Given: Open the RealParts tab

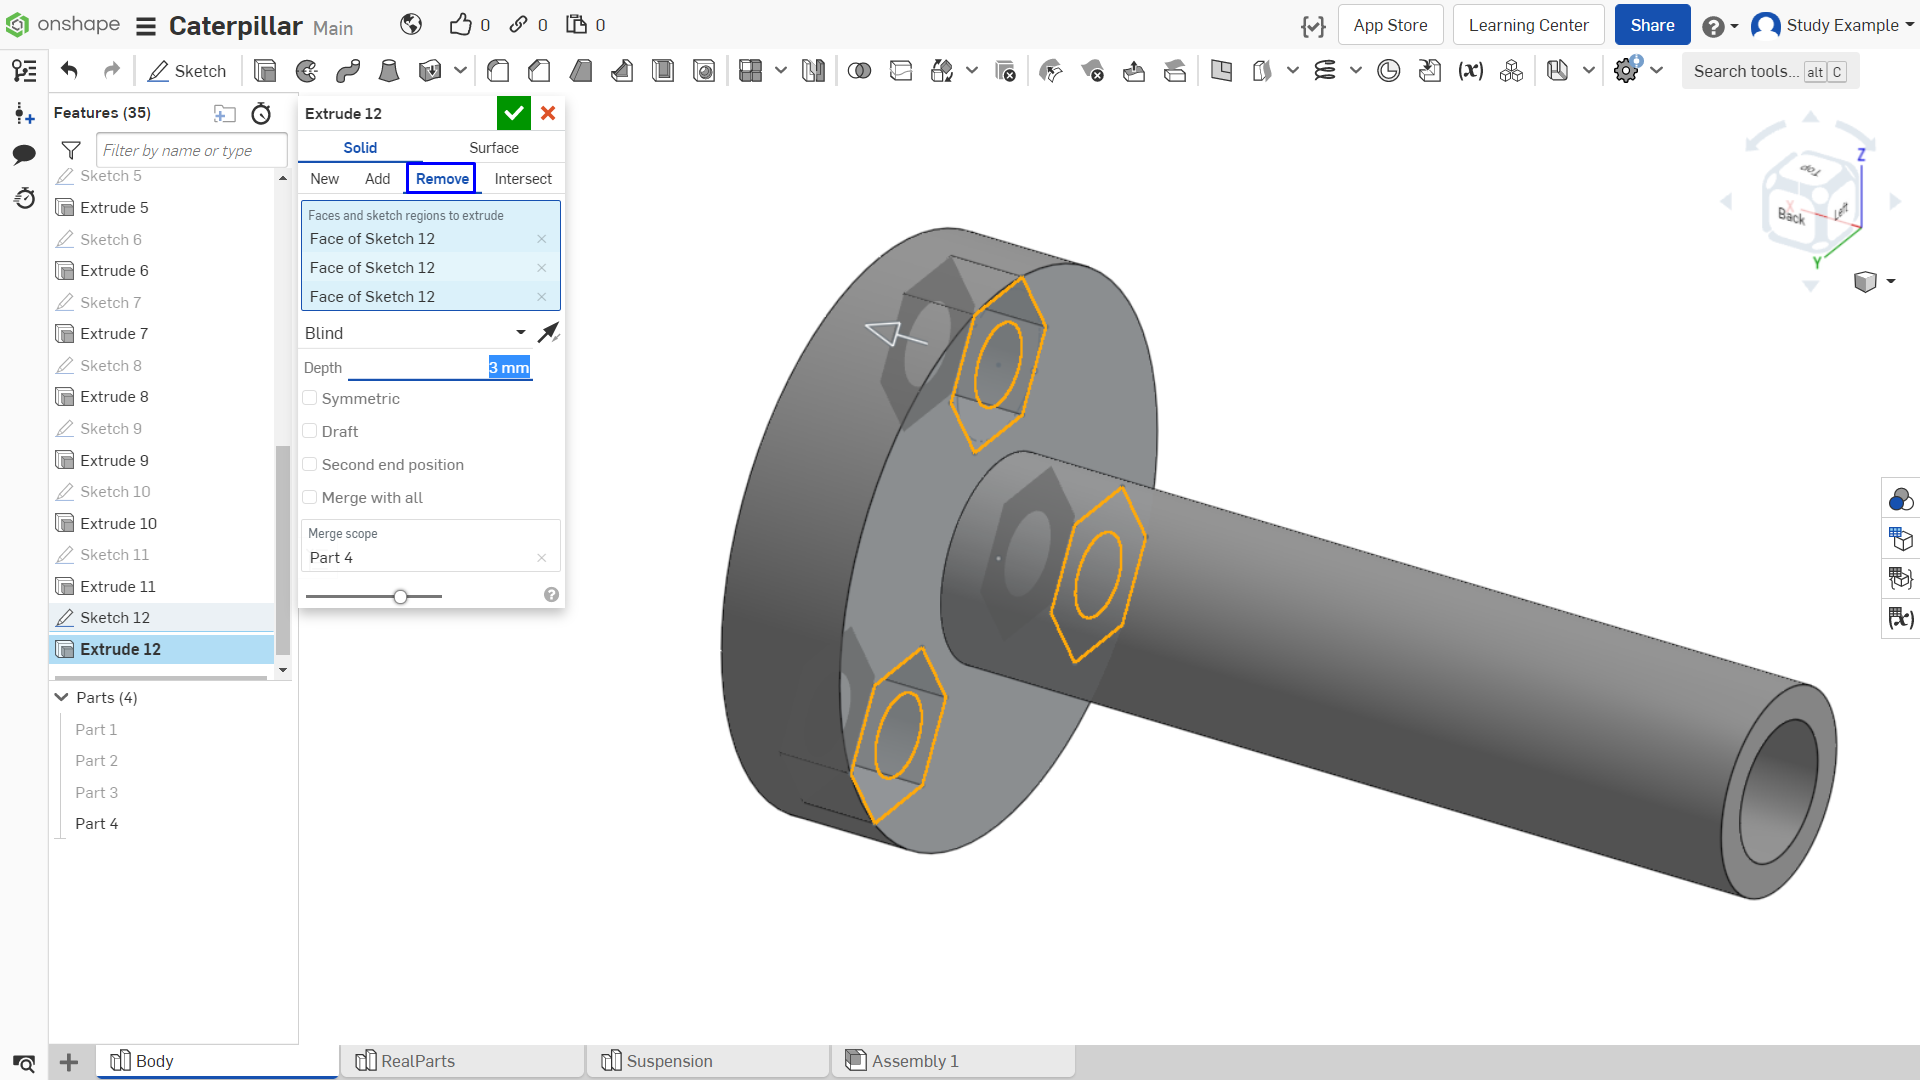Looking at the screenshot, I should [462, 1061].
